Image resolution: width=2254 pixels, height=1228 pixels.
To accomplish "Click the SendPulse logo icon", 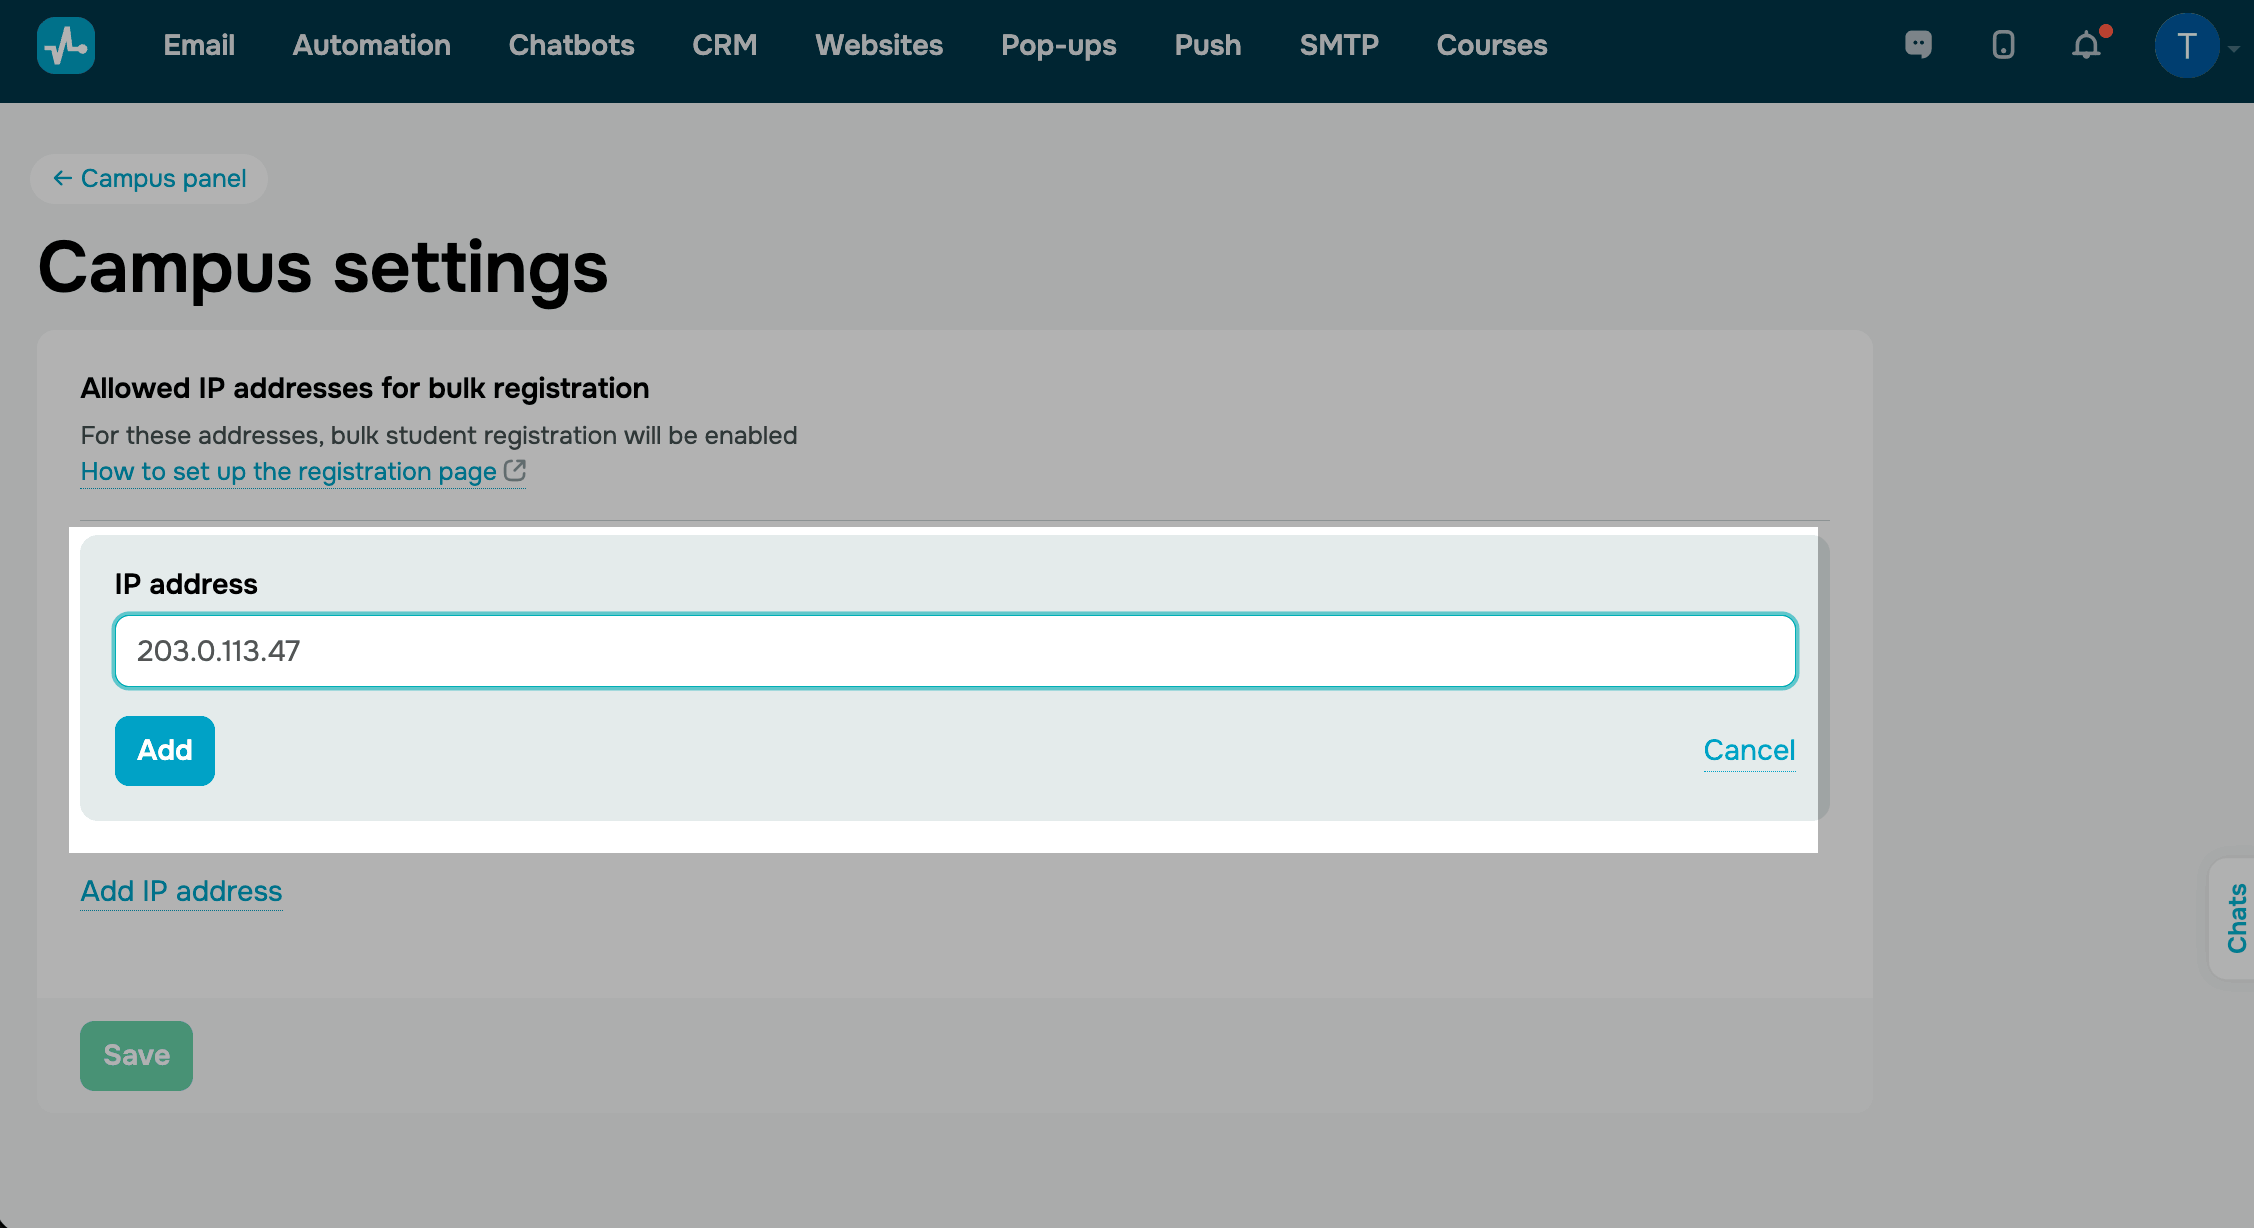I will point(66,45).
